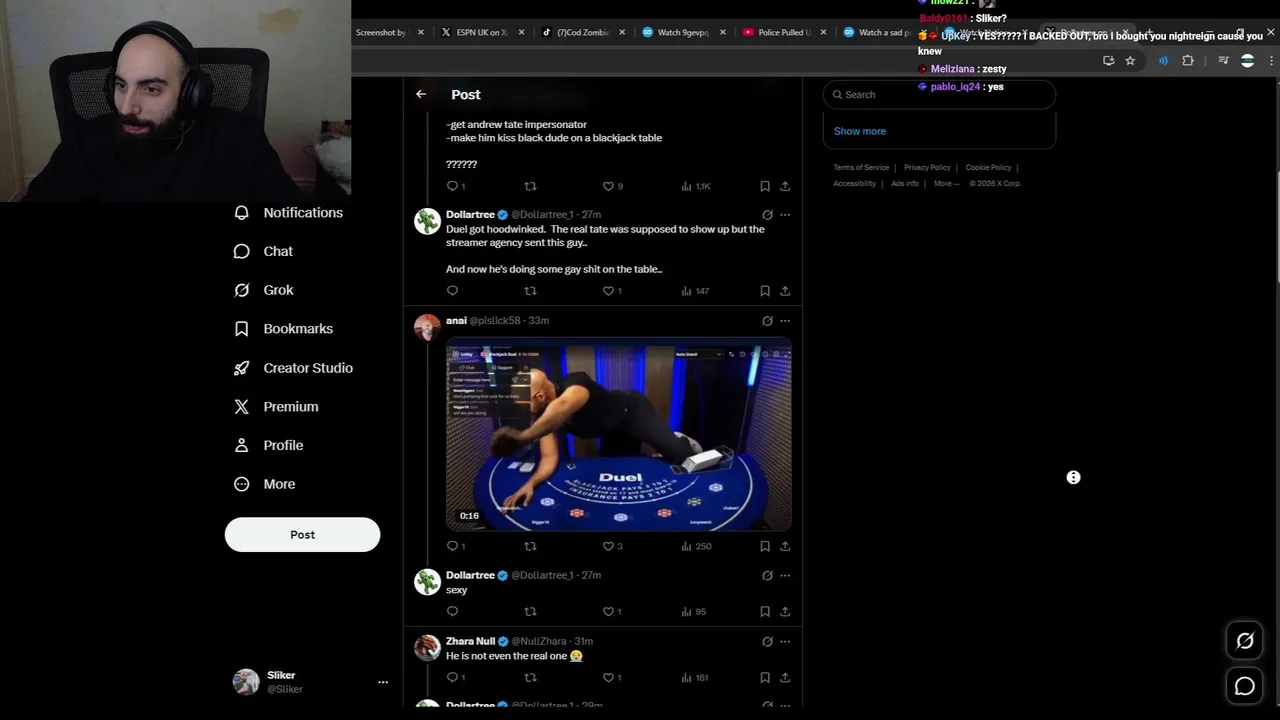Repost the blackjack table post
The height and width of the screenshot is (720, 1280).
click(x=530, y=186)
